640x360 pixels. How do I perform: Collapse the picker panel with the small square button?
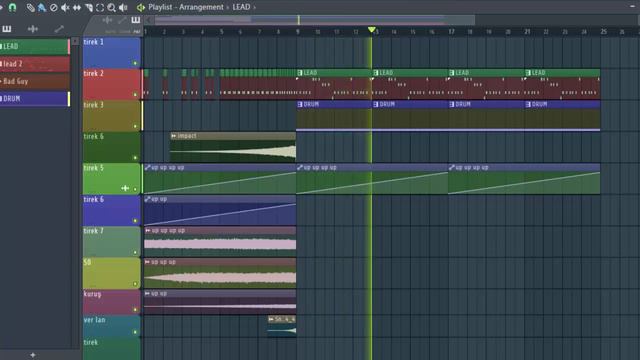[x=75, y=41]
